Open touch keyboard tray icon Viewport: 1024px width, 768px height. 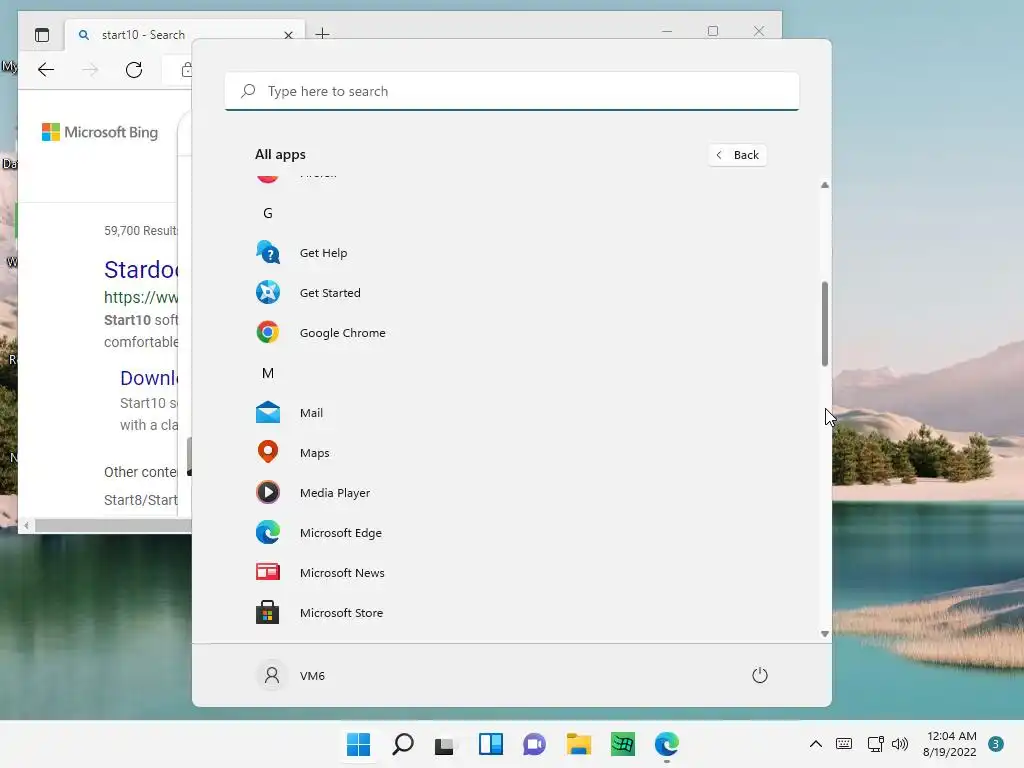pyautogui.click(x=844, y=744)
